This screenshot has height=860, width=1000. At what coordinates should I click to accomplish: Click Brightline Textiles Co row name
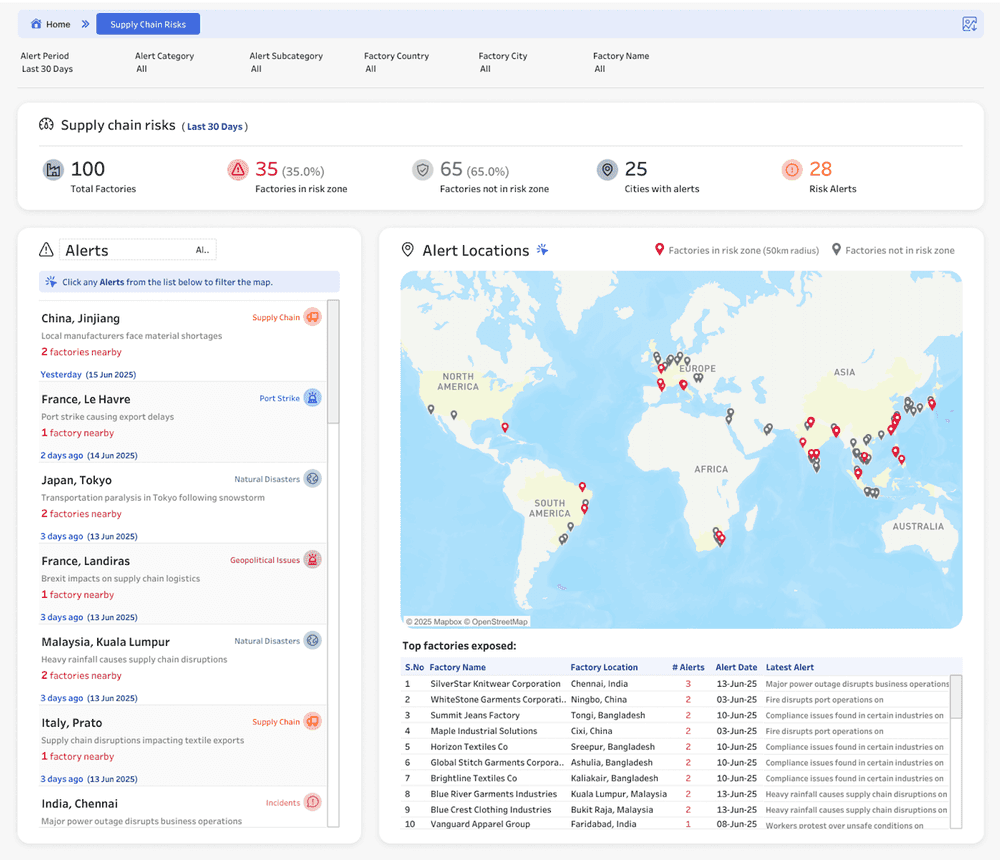473,778
